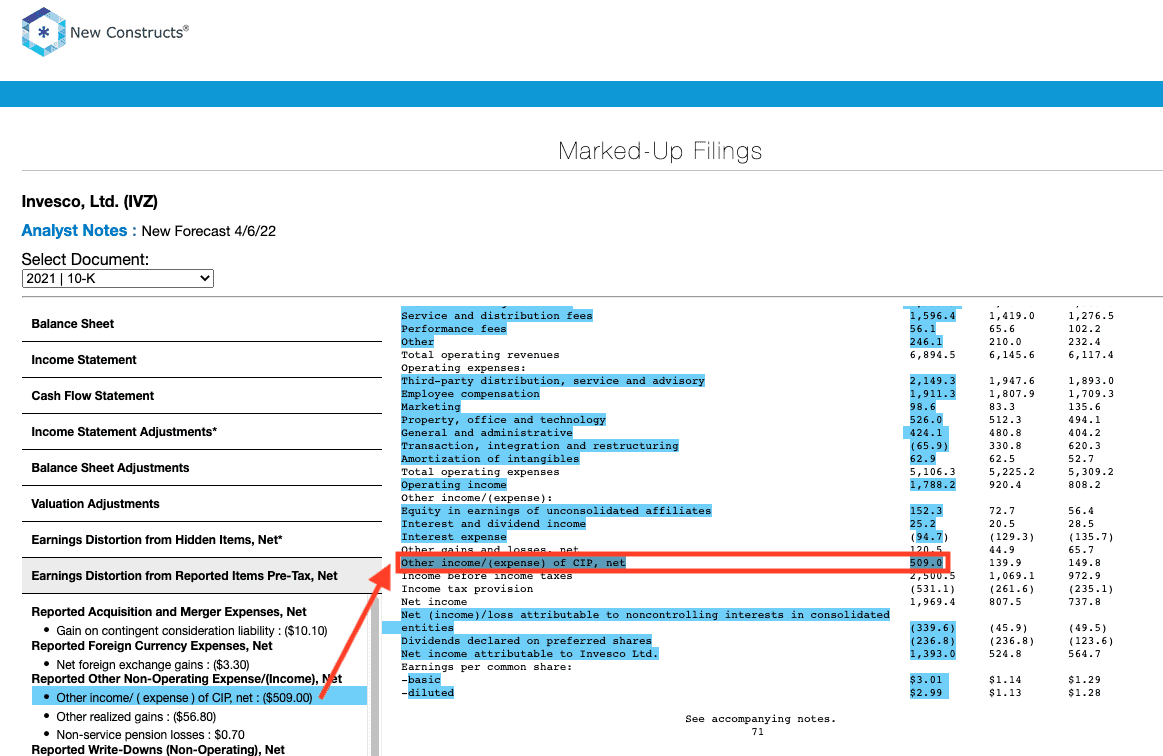Click the highlighted value 1,788.2

click(932, 484)
